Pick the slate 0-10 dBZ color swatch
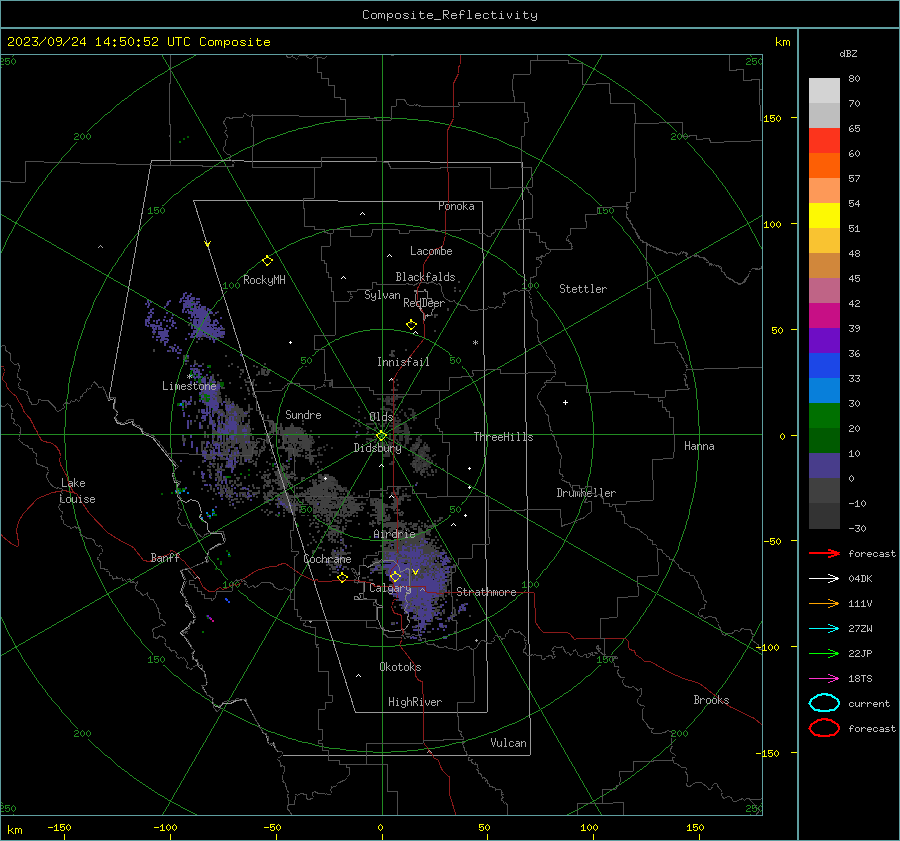 [824, 466]
